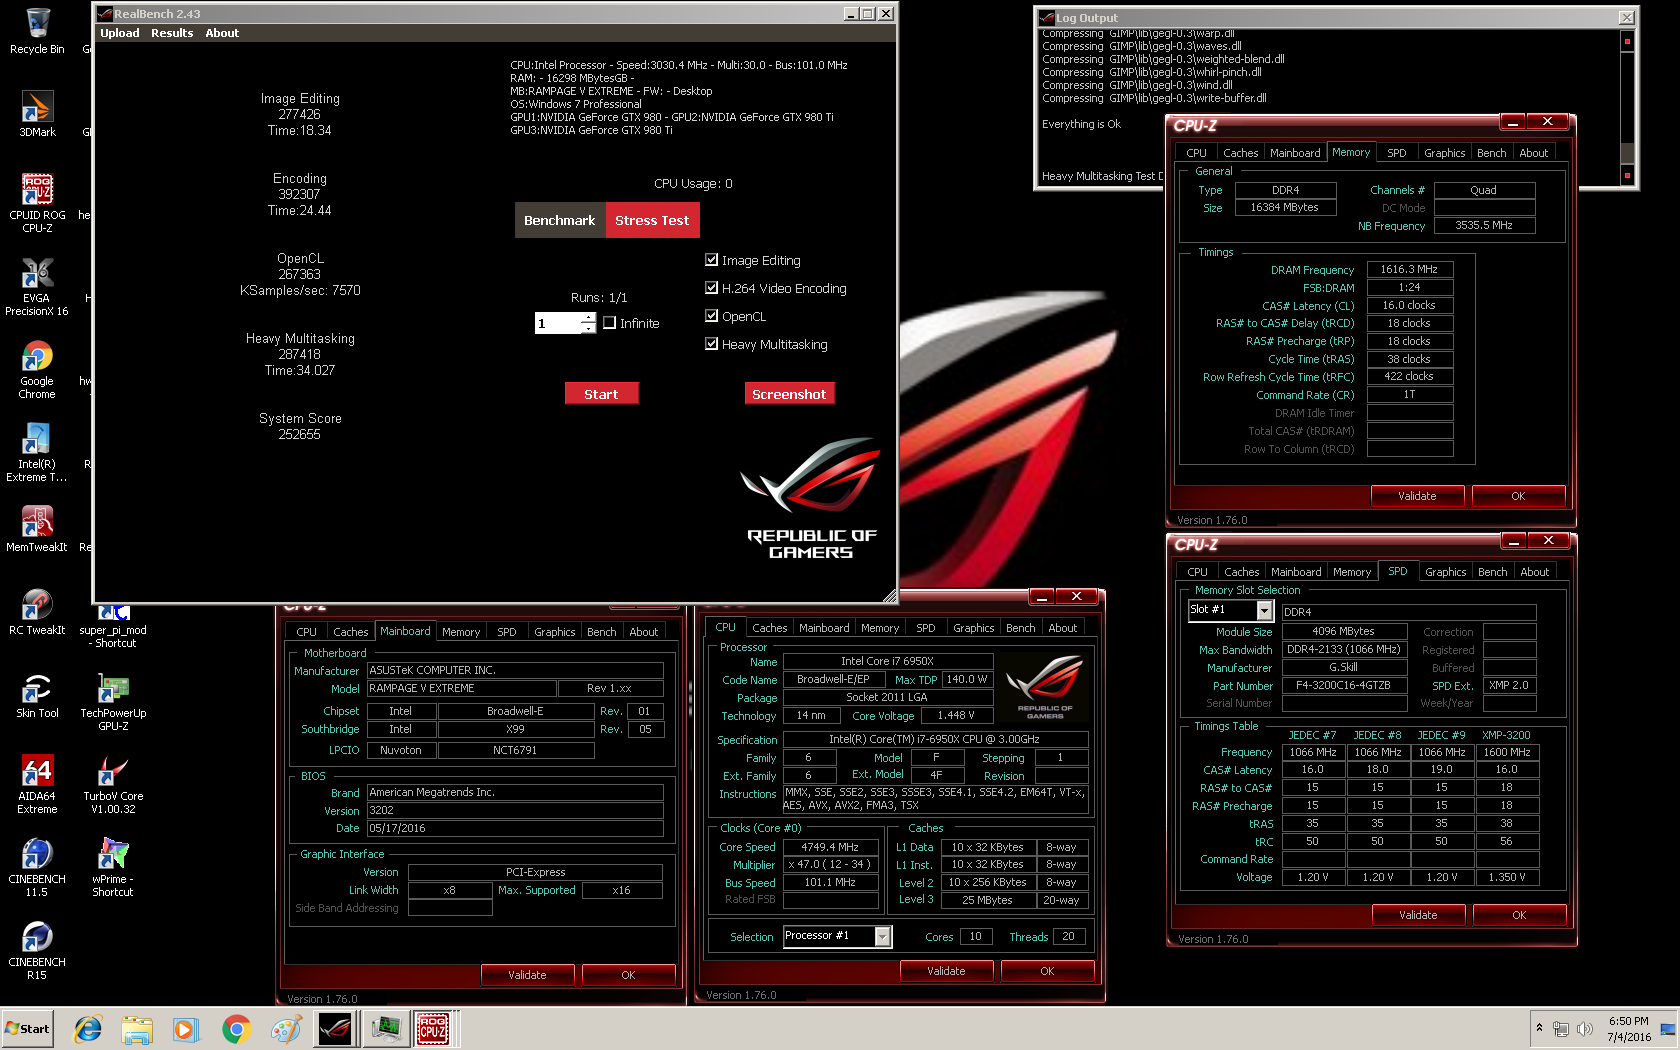Screen dimensions: 1680x1050
Task: Switch to the ROG CPU-Z taskbar item
Action: click(433, 1029)
